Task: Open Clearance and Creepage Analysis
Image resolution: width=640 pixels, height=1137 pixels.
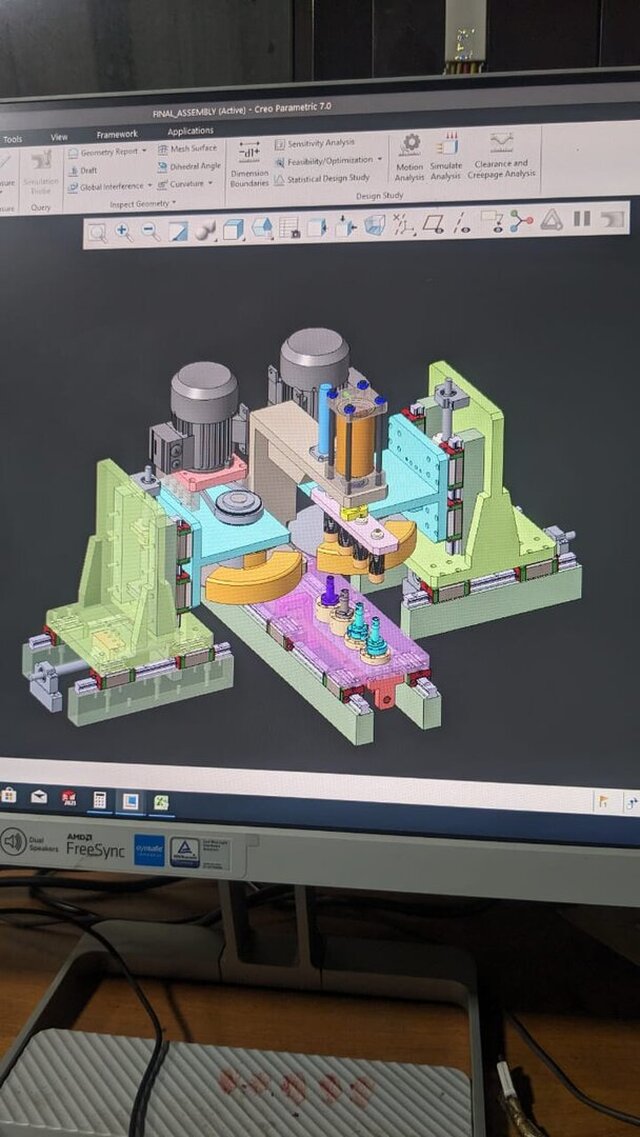Action: 502,154
